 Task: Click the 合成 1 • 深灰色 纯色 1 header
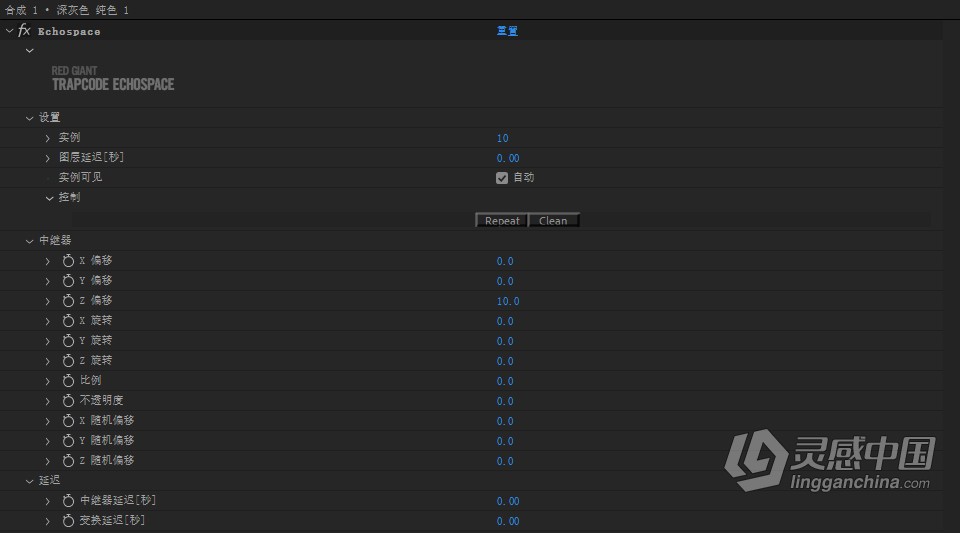click(67, 10)
